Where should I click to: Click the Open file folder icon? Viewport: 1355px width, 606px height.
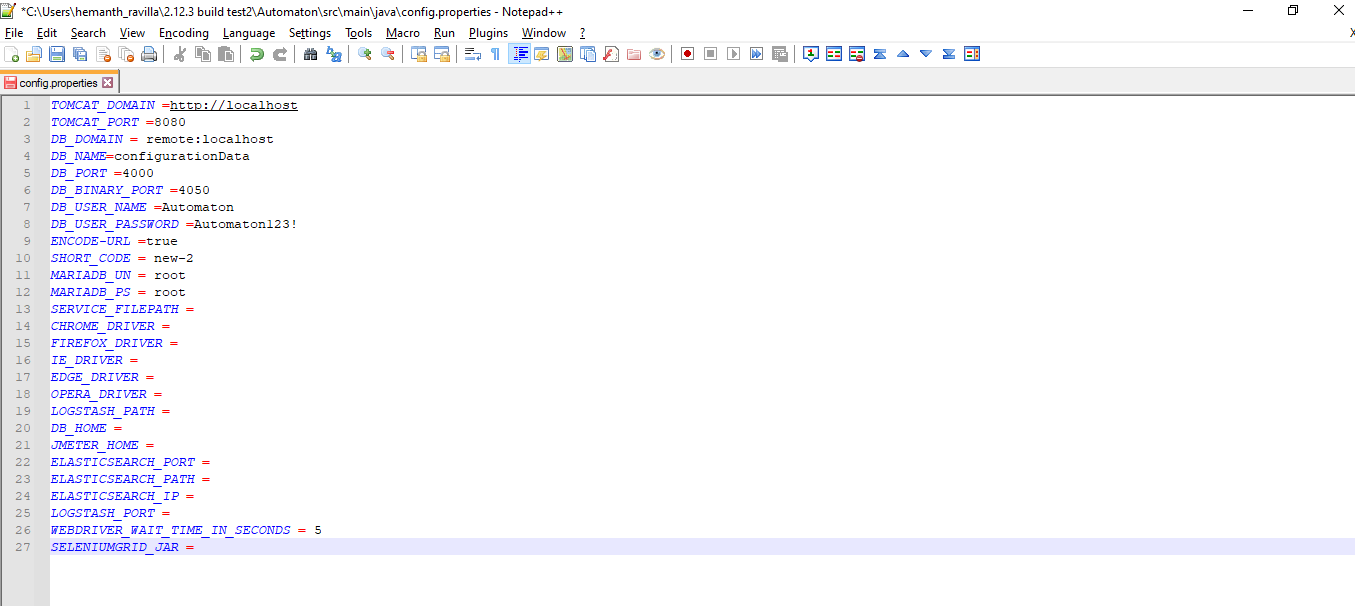tap(34, 54)
